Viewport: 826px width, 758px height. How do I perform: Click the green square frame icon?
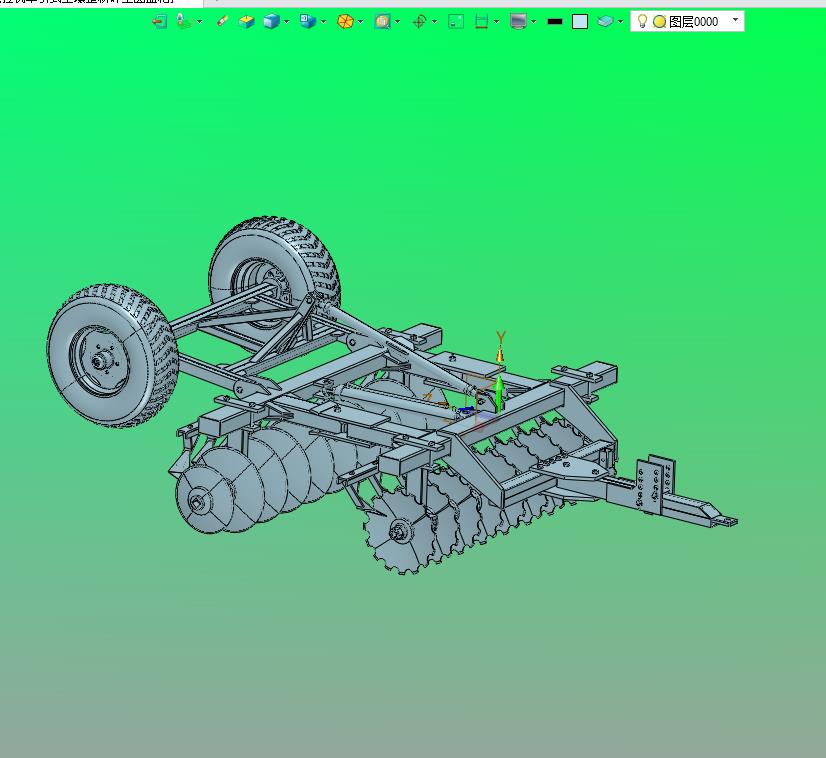click(x=456, y=22)
